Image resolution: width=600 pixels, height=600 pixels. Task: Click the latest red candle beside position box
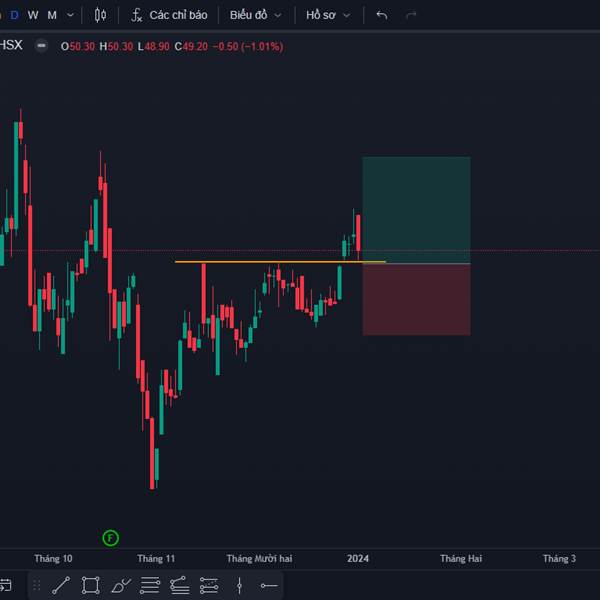click(358, 233)
